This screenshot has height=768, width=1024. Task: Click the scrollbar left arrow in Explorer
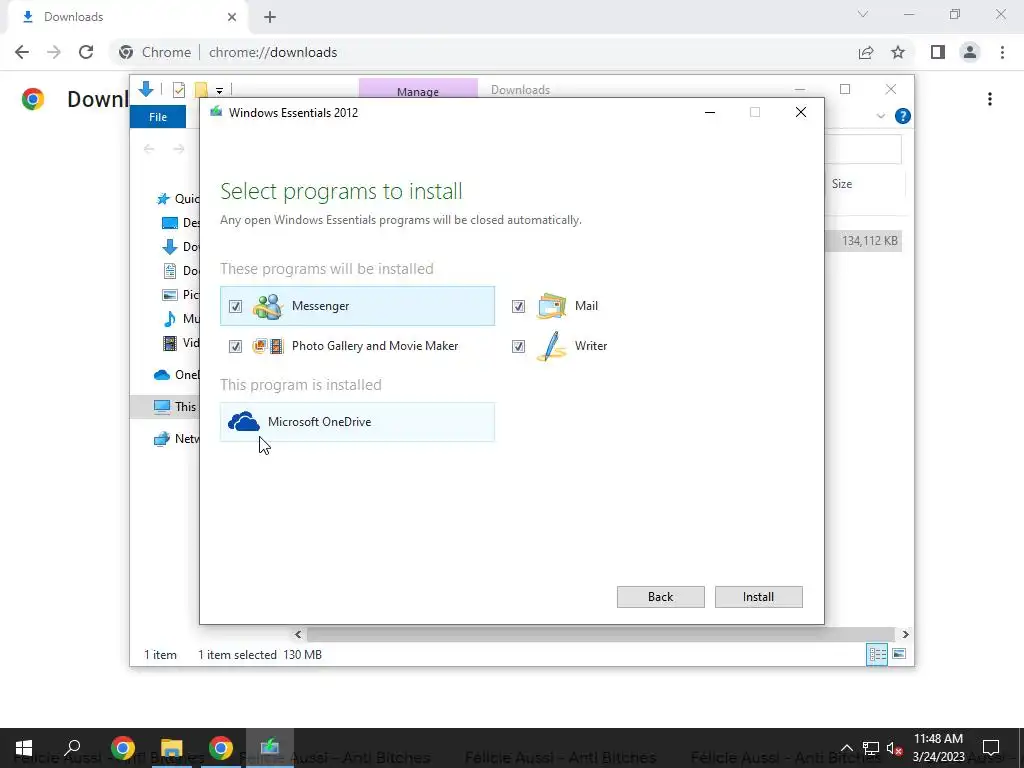click(x=298, y=634)
